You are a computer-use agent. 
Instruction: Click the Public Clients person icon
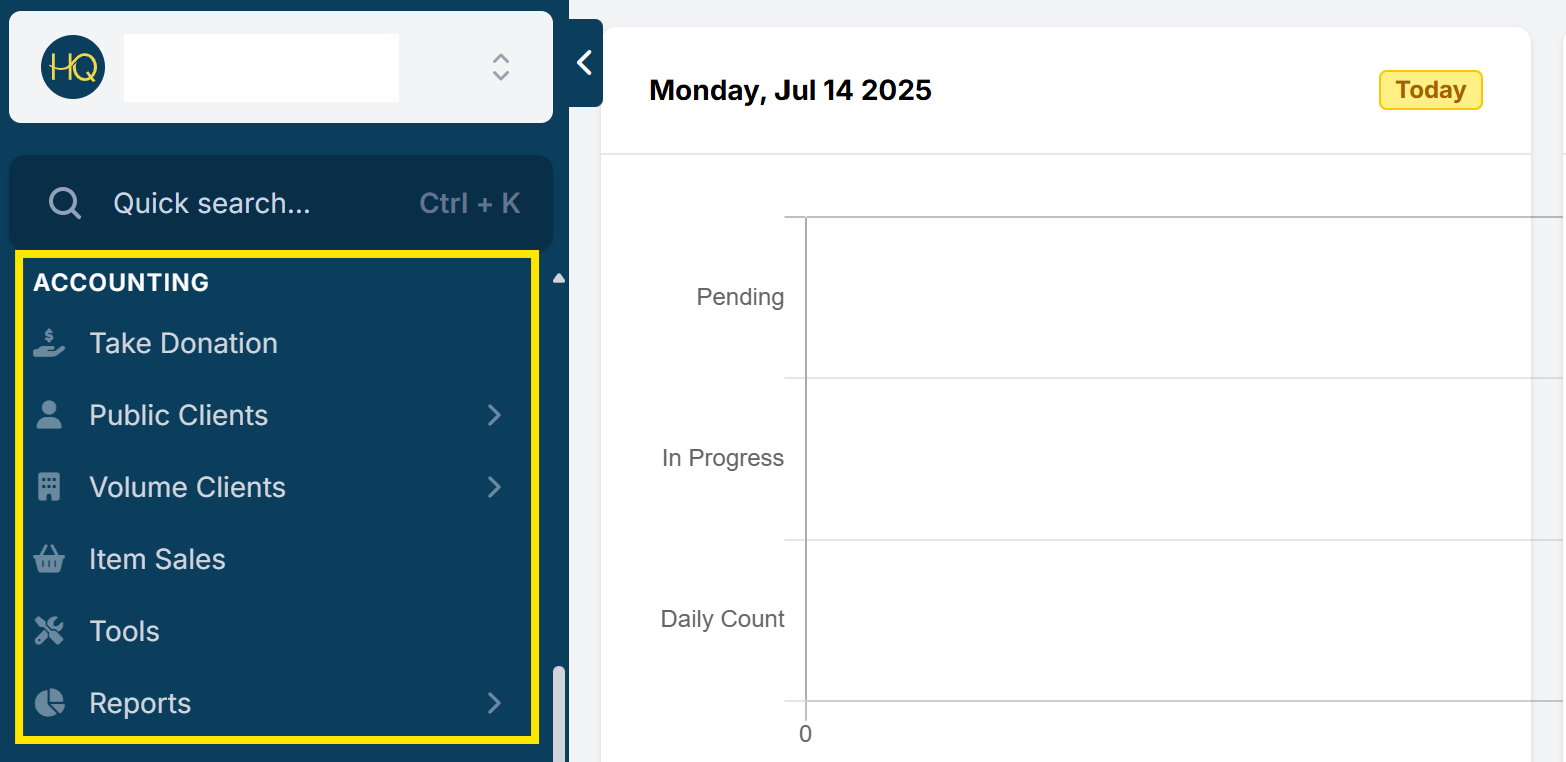[x=49, y=415]
